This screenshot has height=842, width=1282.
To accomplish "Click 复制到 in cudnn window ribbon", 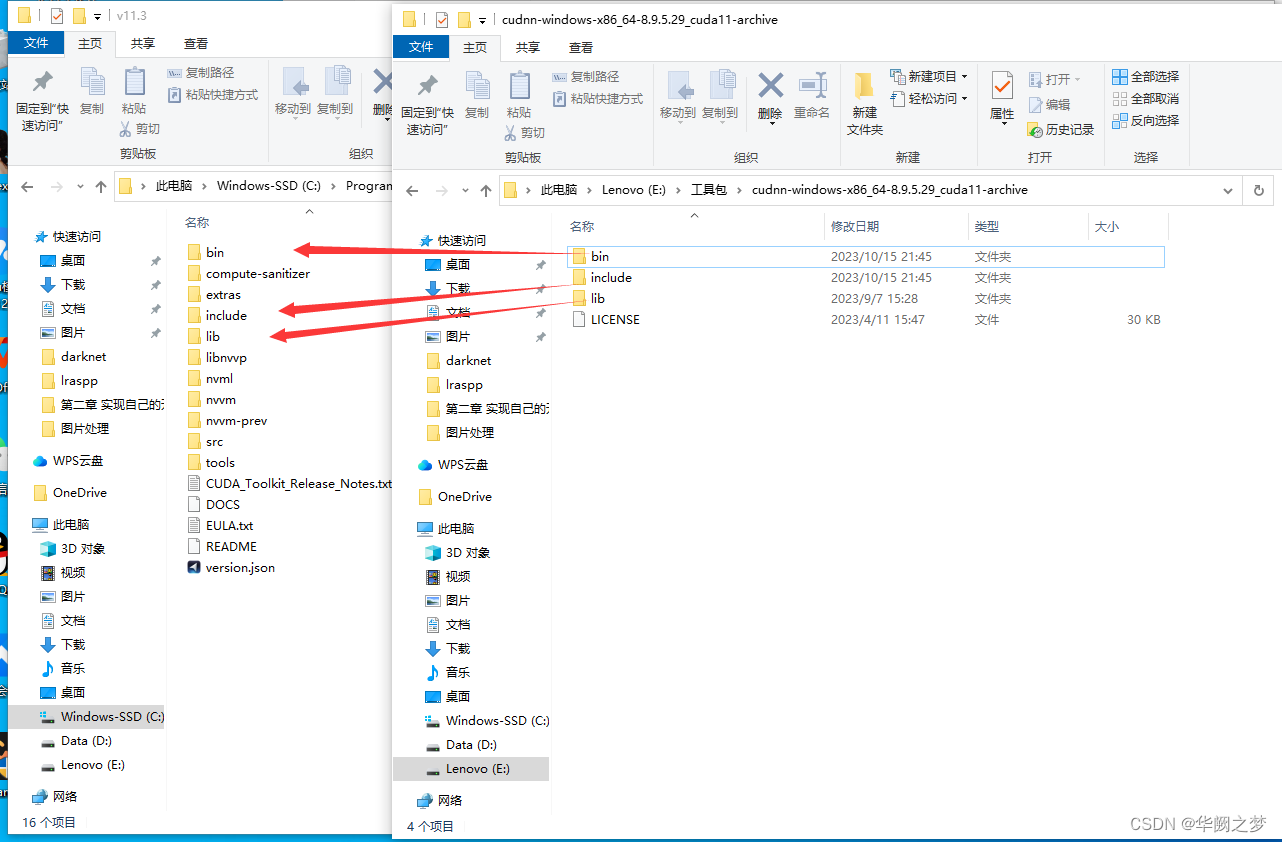I will coord(720,95).
